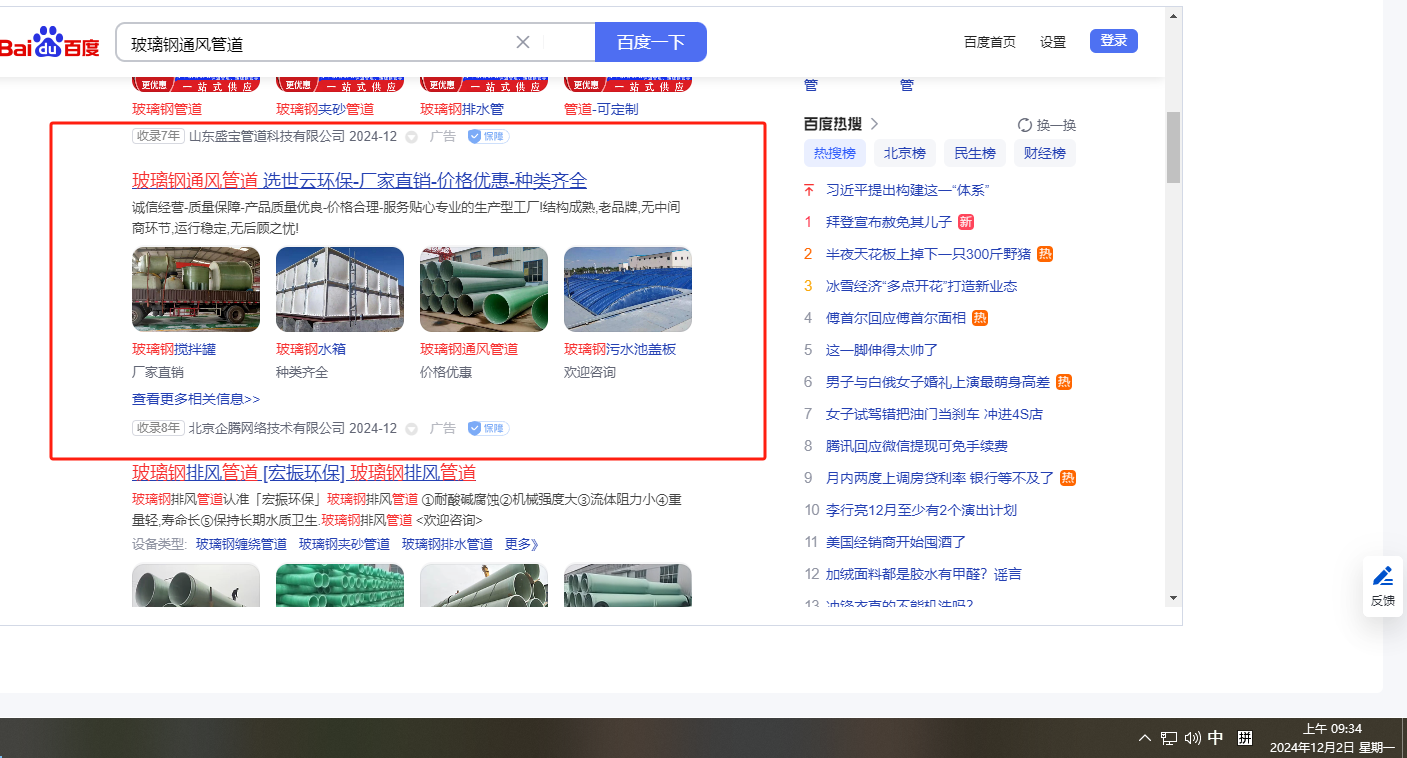Open the network icon in the taskbar
This screenshot has height=758, width=1407.
click(x=1168, y=738)
